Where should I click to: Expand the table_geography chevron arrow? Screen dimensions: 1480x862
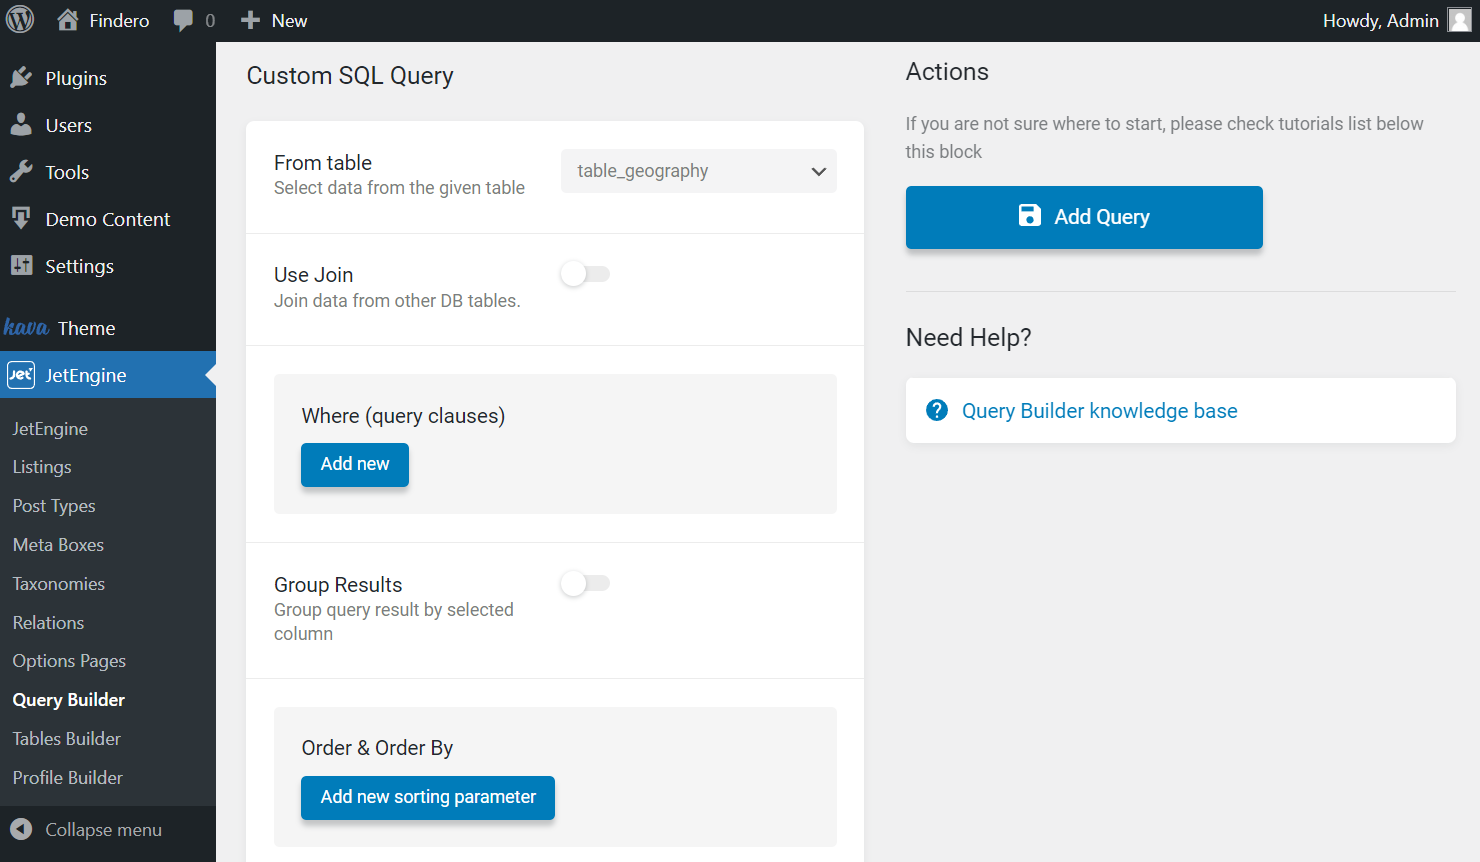click(818, 172)
